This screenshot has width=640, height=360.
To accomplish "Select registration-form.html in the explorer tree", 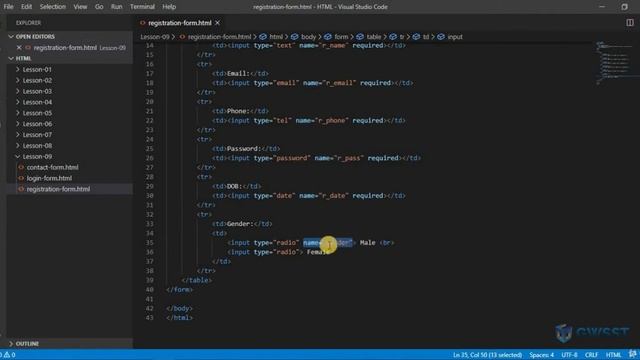I will 58,189.
